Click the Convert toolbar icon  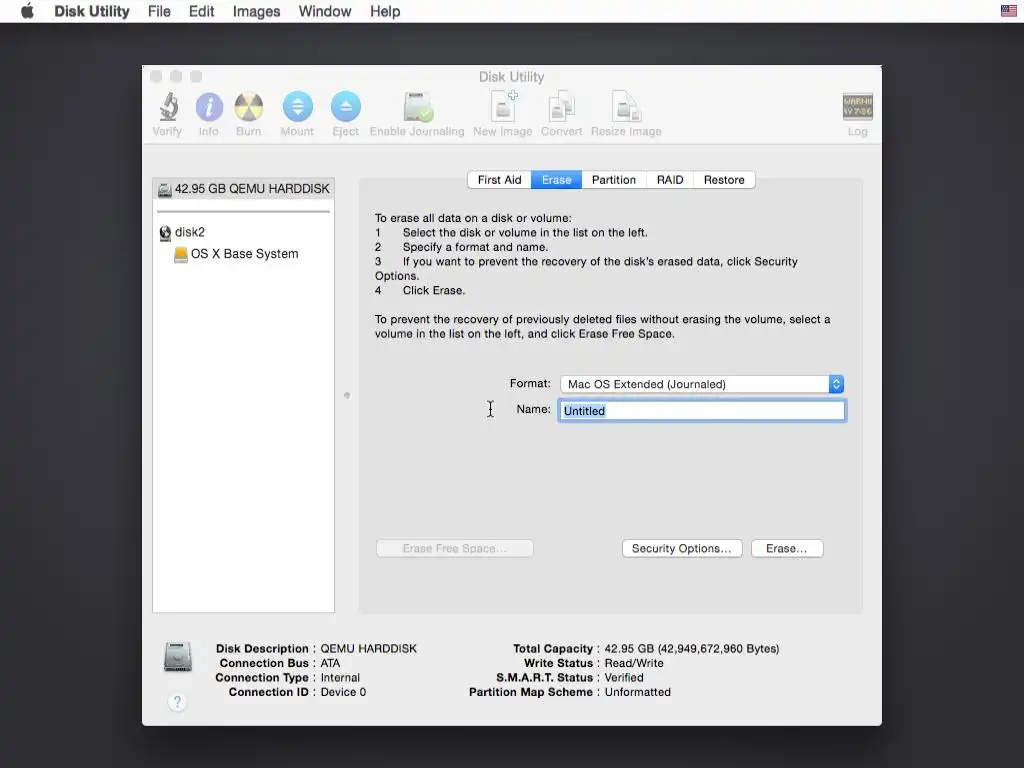[x=562, y=107]
